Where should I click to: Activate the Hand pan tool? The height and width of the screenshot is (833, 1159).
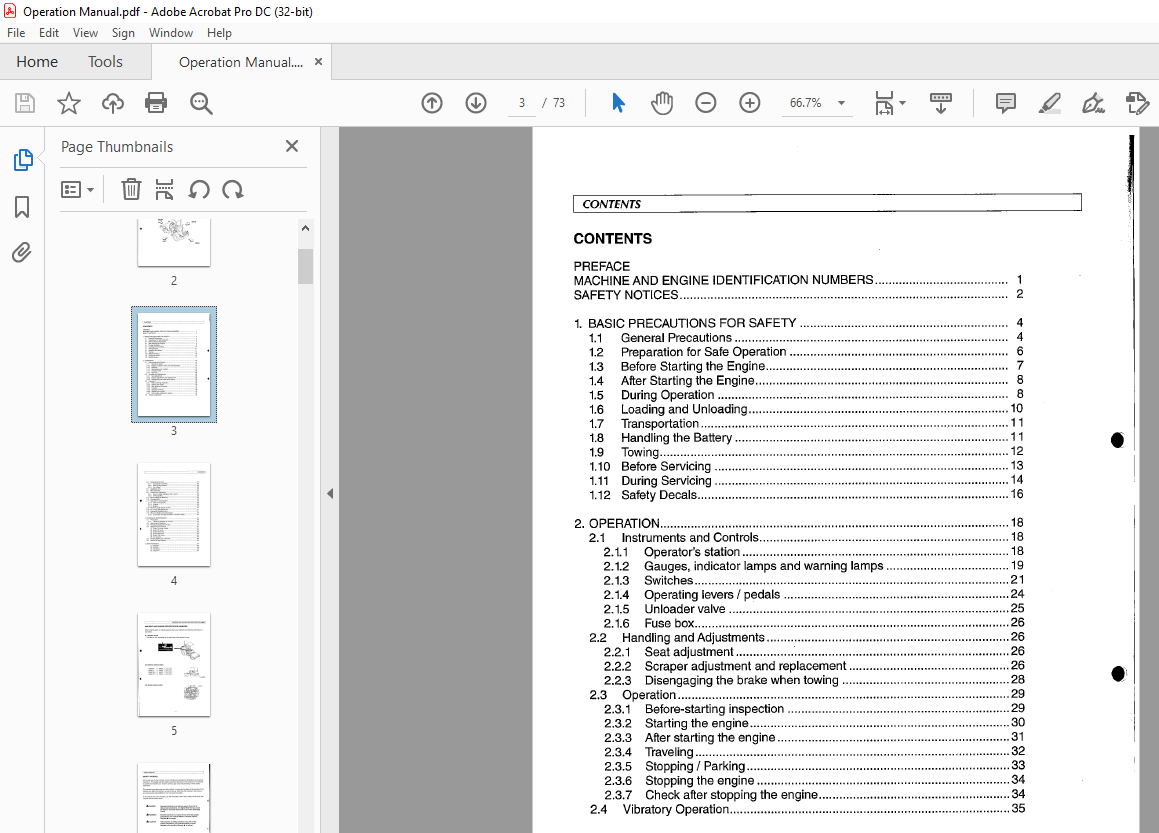(662, 103)
